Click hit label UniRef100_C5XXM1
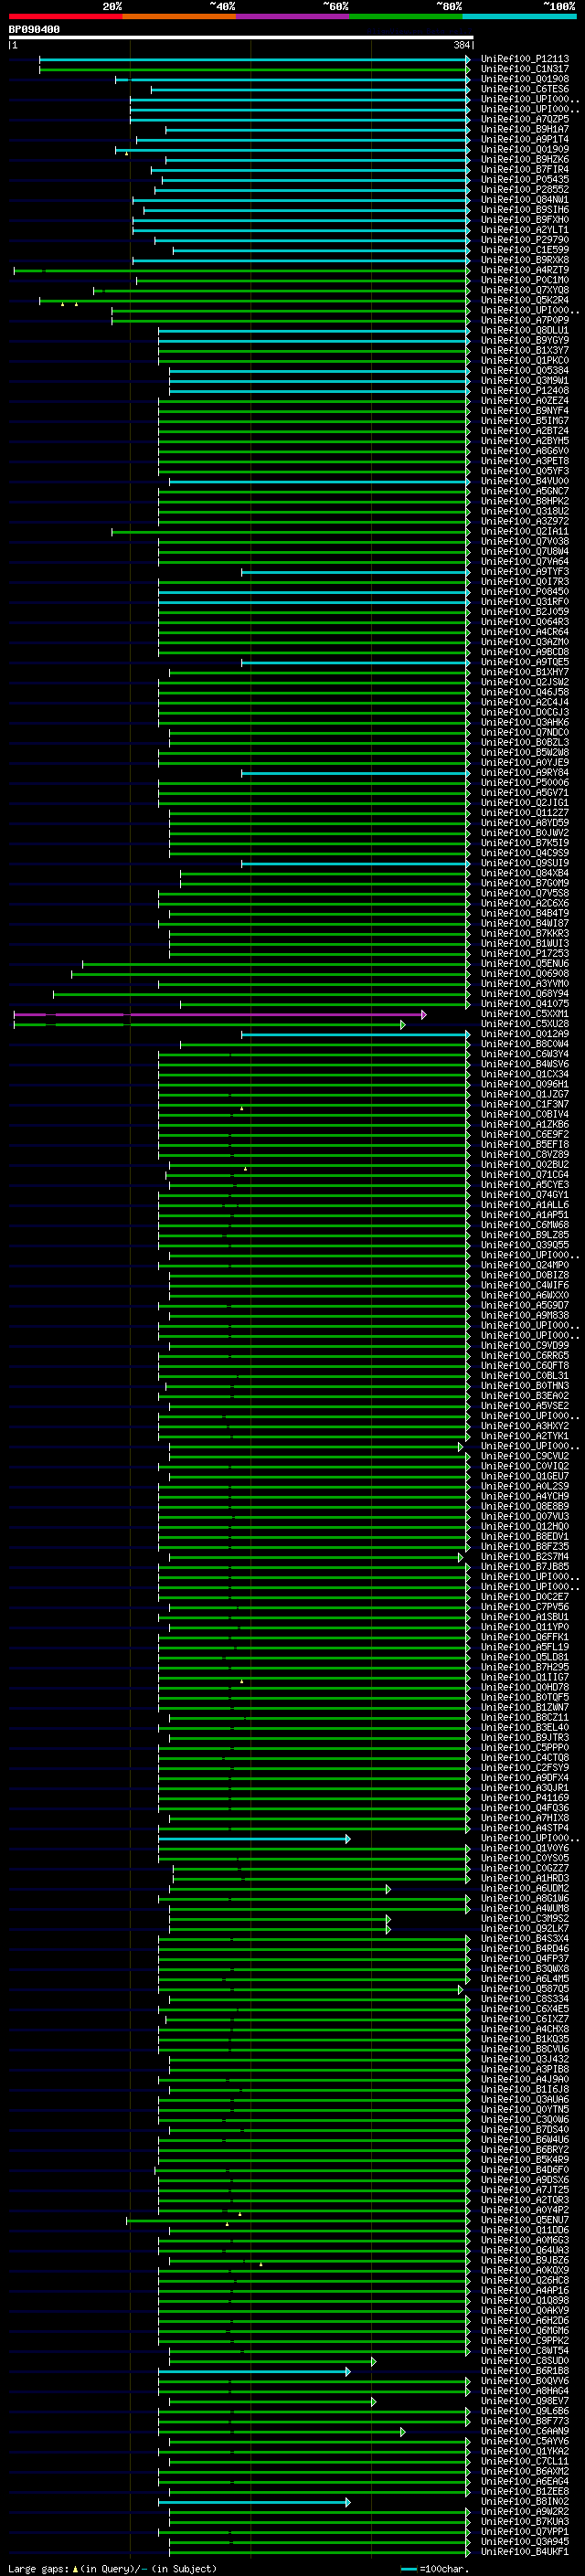 point(525,1014)
